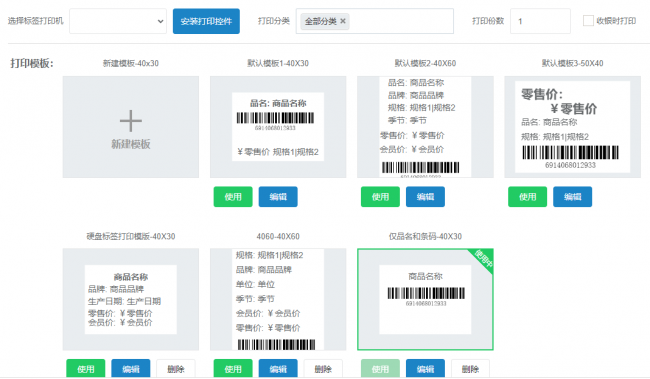Remove the 全部分类 tag with its x icon
This screenshot has height=379, width=650.
[x=343, y=21]
